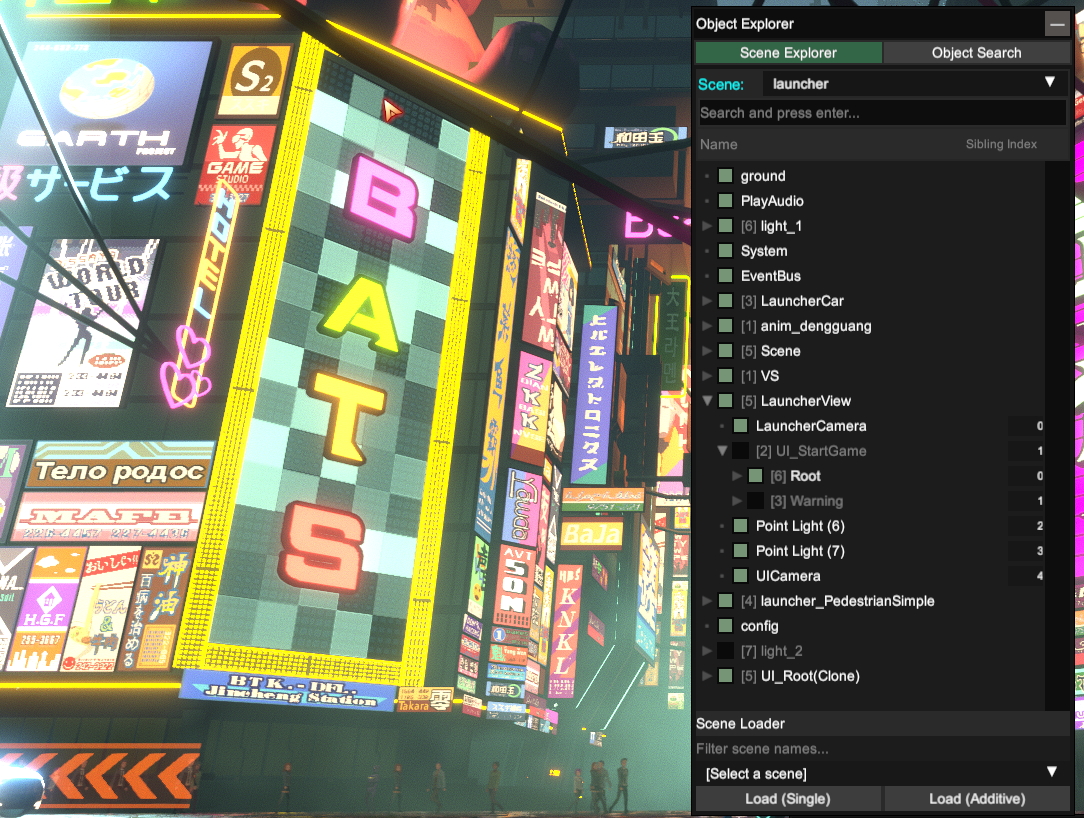Screen dimensions: 1084x818
Task: Click the Sibling Index column header
Action: tap(1001, 144)
